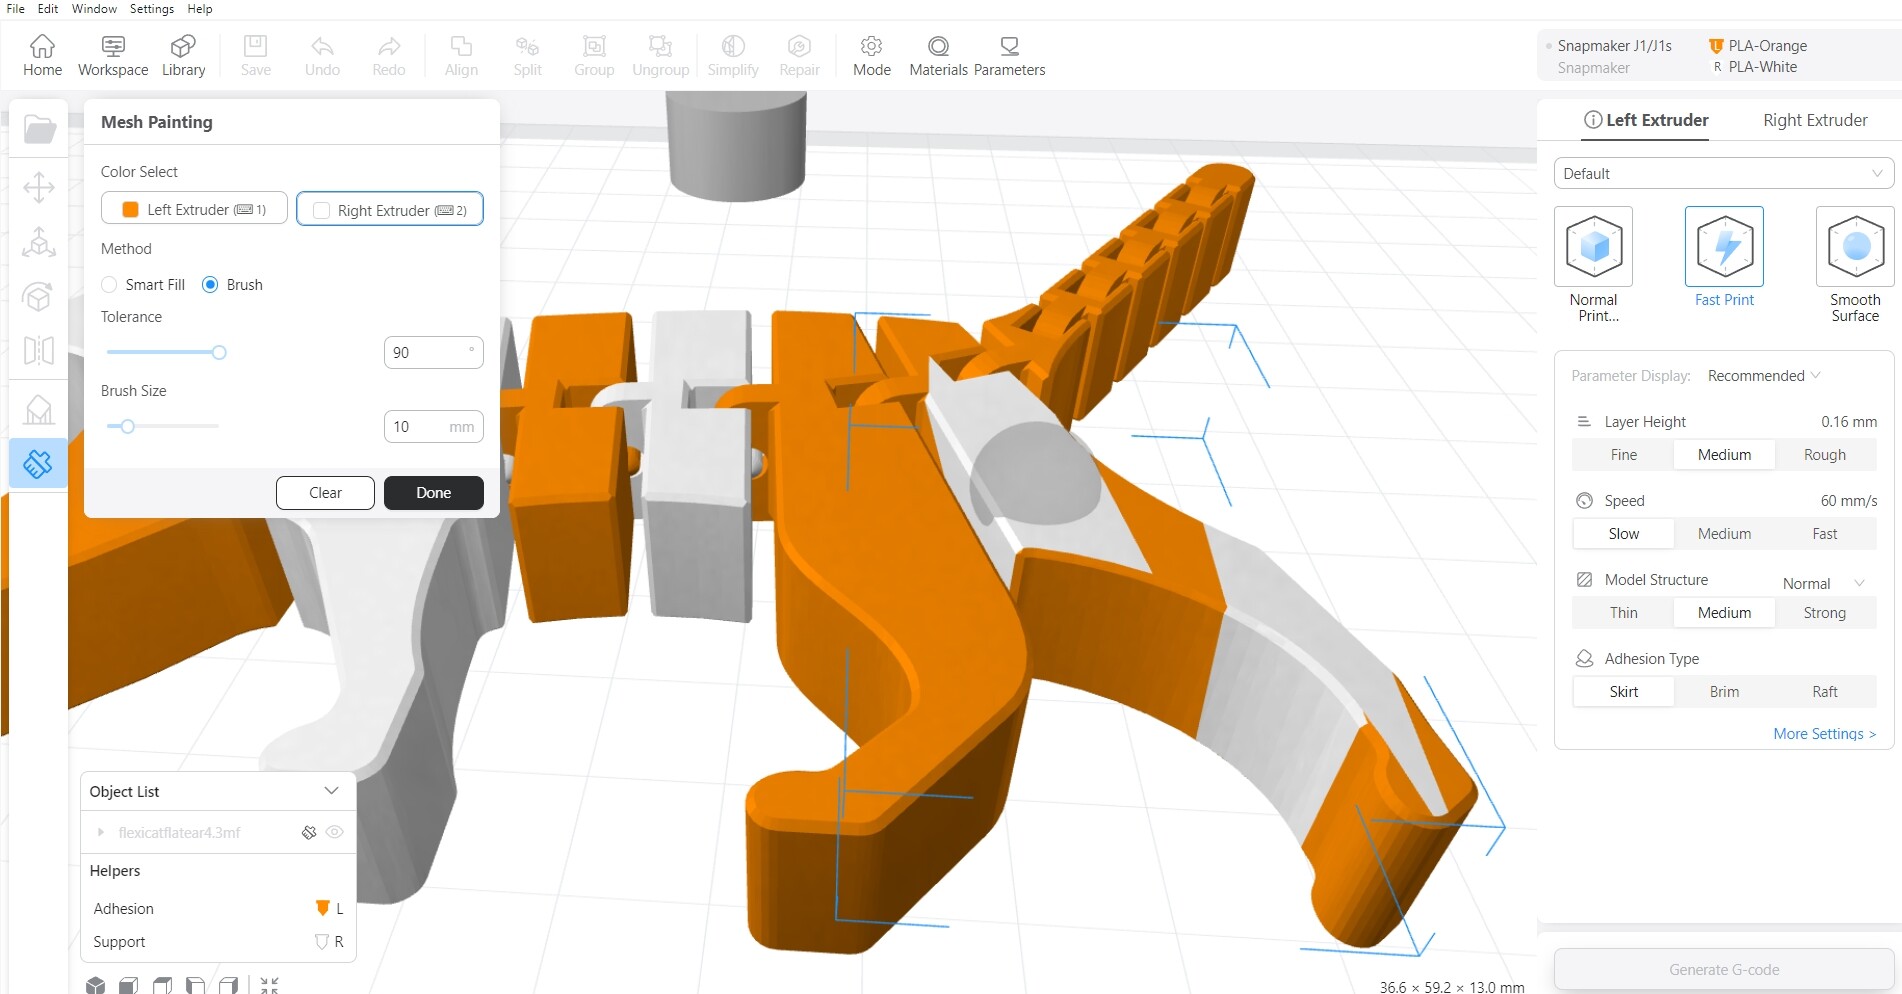Open Parameter Display Recommended dropdown
The width and height of the screenshot is (1902, 994).
(x=1763, y=376)
